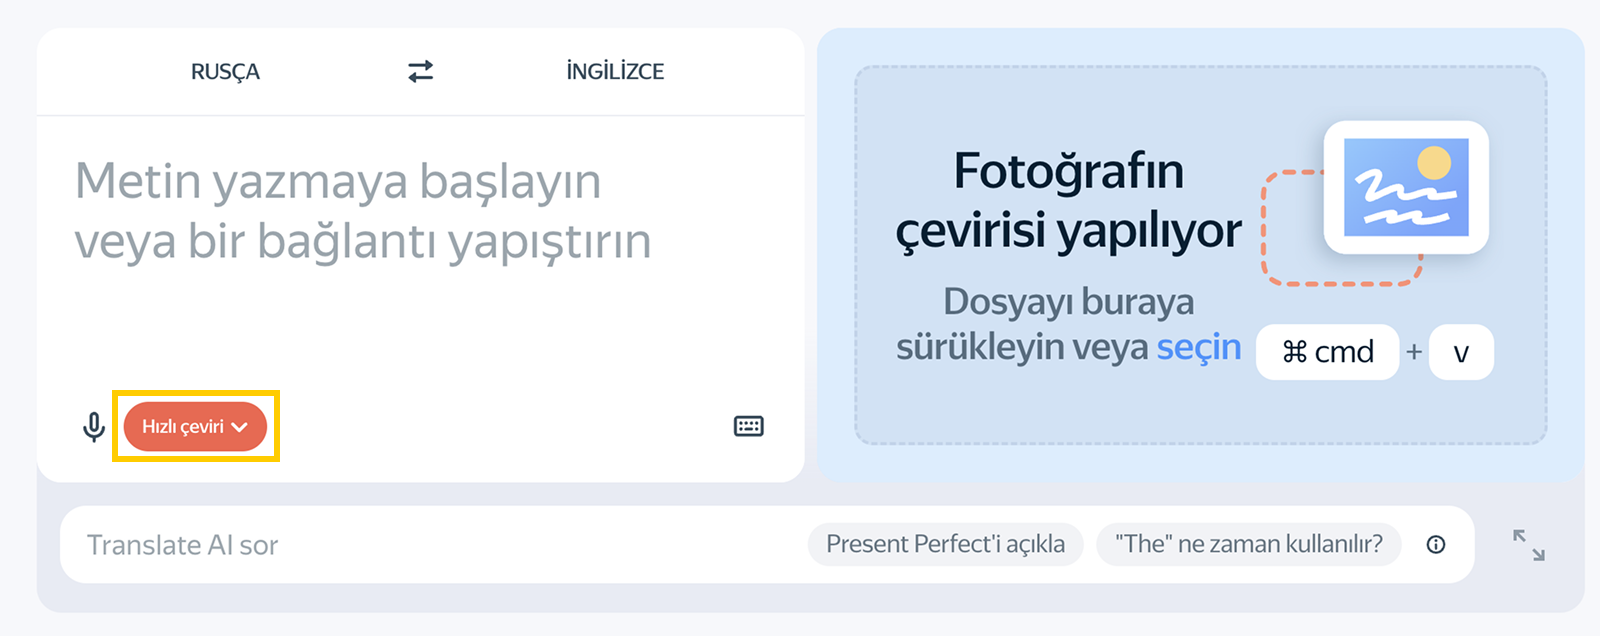This screenshot has width=1600, height=636.
Task: Click the swap languages arrows icon
Action: pyautogui.click(x=420, y=71)
